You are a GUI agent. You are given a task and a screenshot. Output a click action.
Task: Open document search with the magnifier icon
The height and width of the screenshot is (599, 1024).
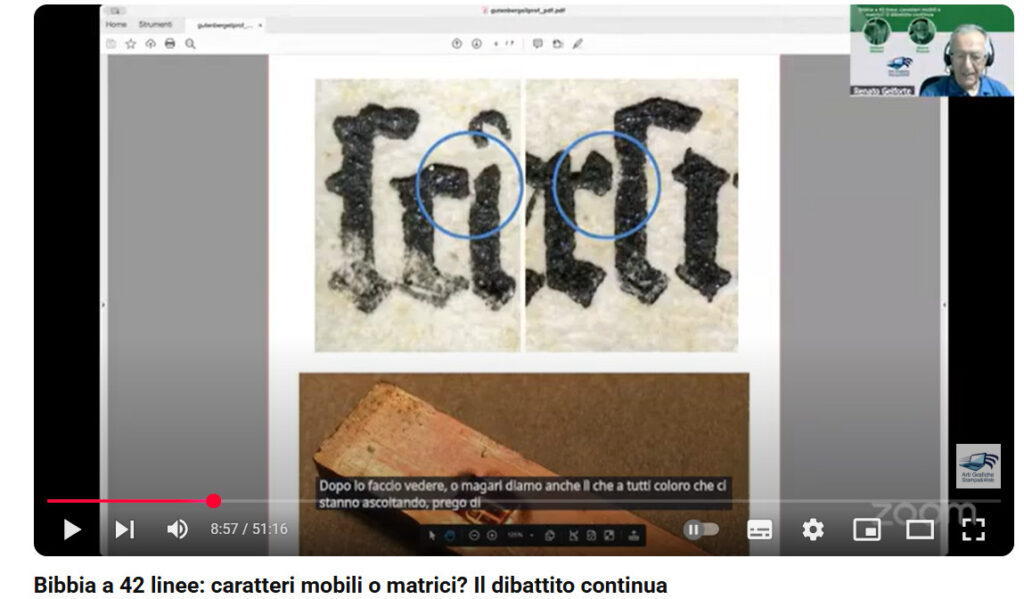(190, 44)
